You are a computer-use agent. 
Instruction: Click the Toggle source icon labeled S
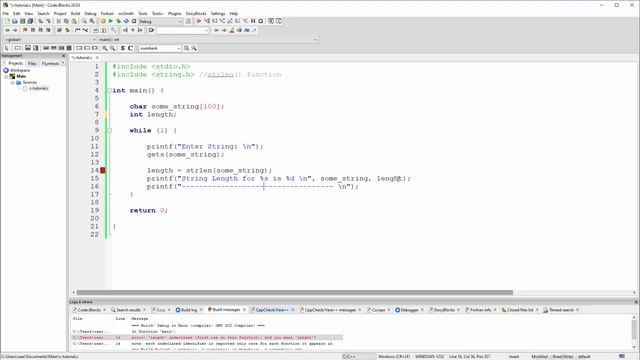tap(122, 48)
